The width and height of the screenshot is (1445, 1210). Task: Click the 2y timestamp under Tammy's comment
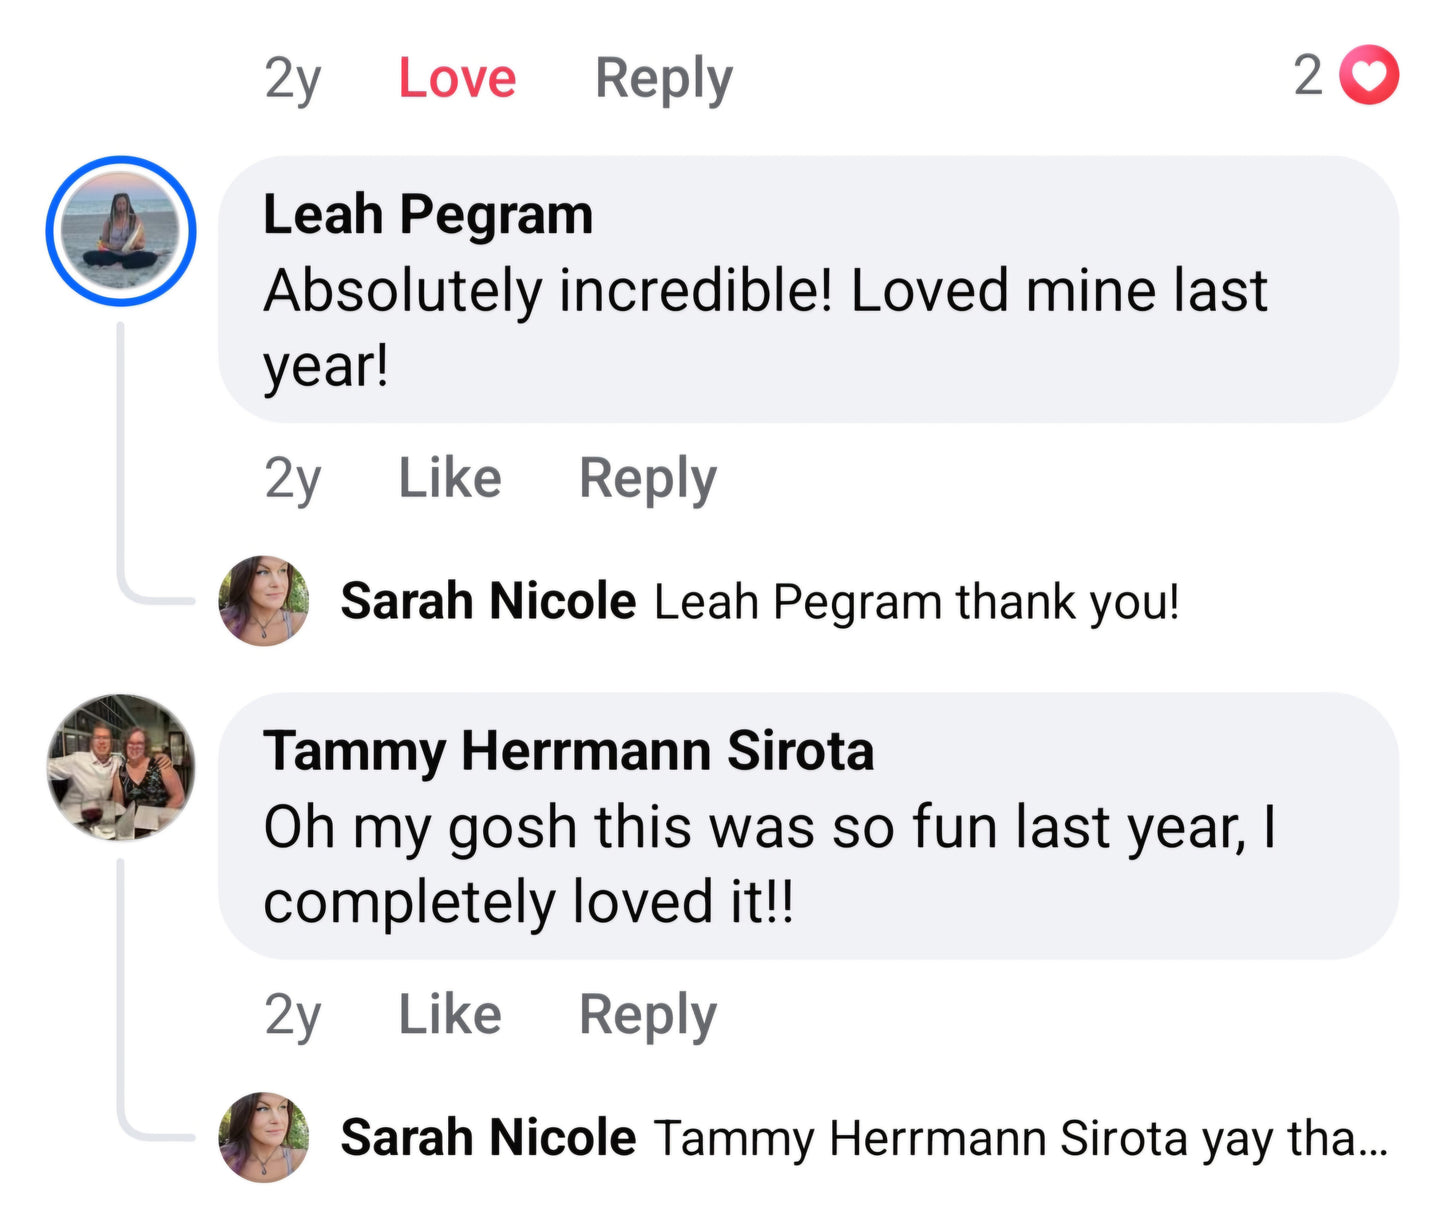[292, 1015]
